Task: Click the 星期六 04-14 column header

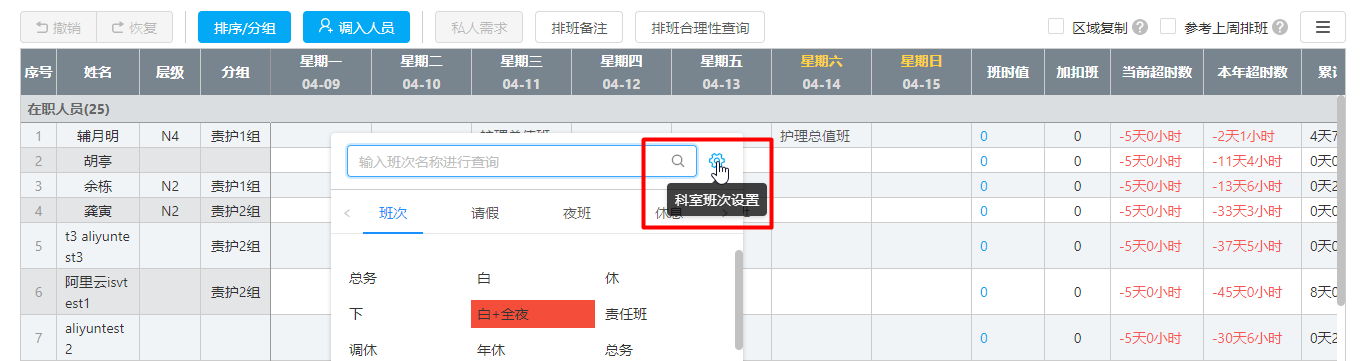Action: [821, 73]
